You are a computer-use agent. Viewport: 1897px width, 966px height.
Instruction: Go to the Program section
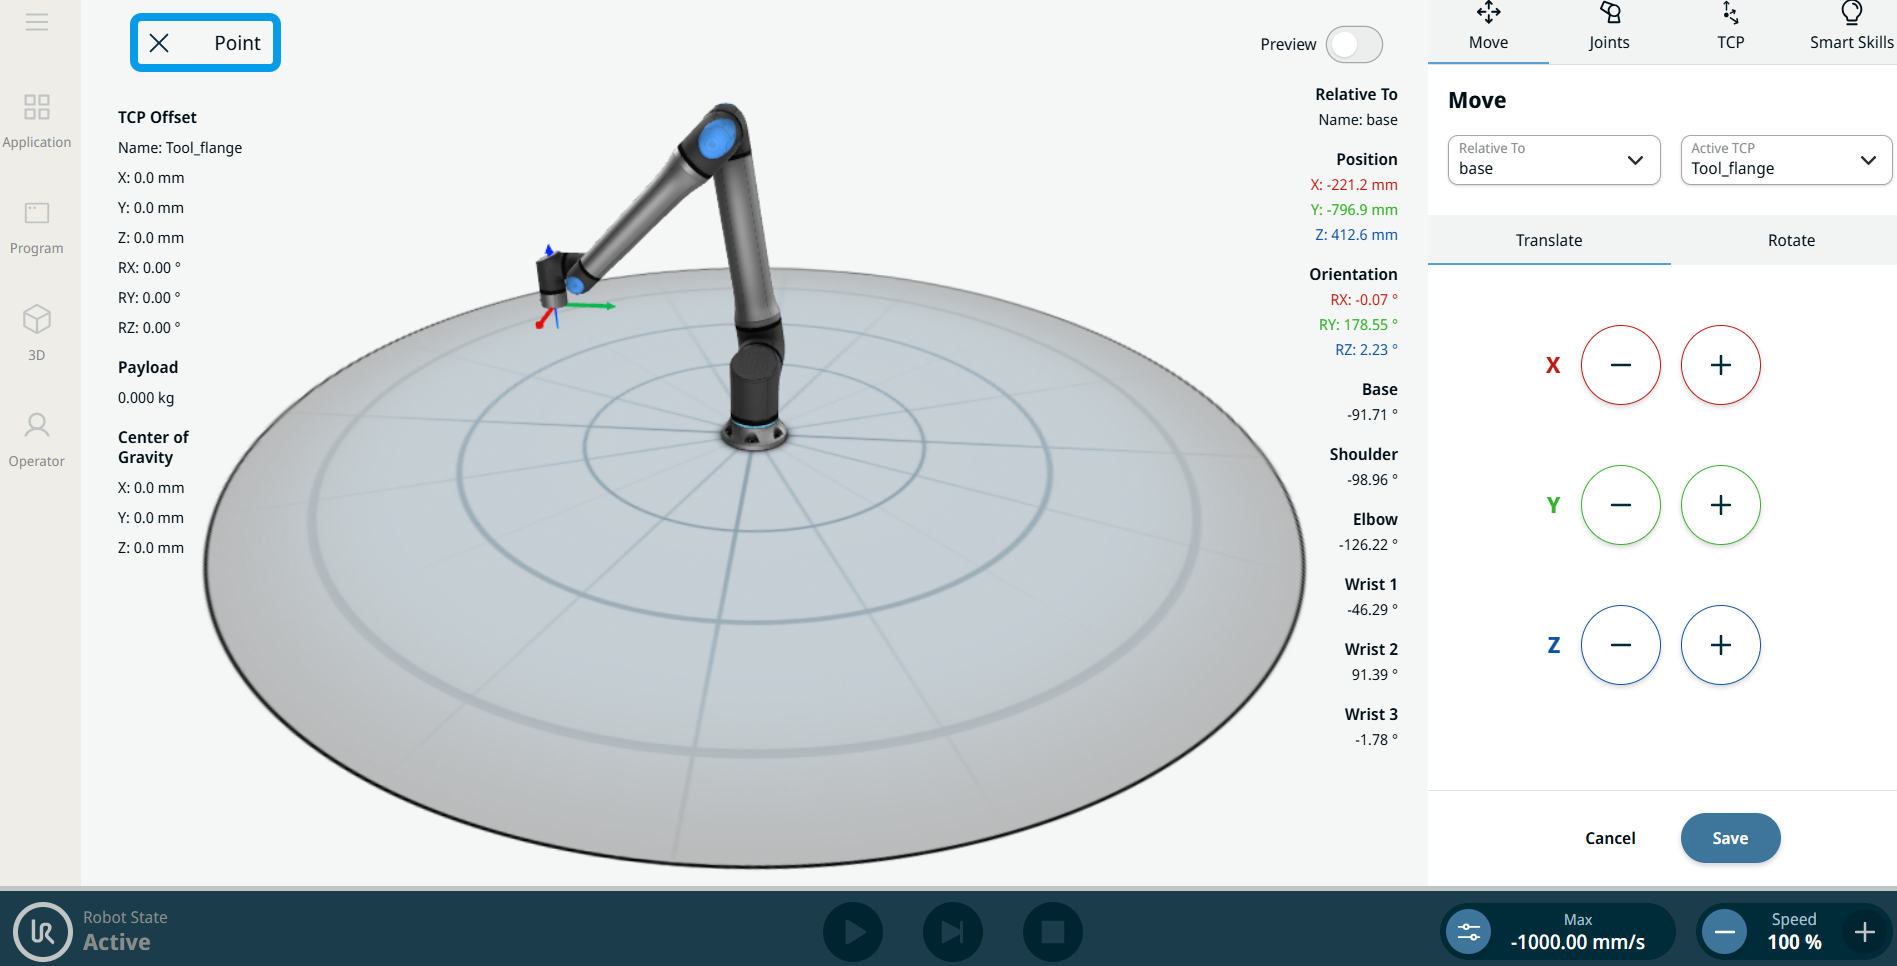pyautogui.click(x=37, y=228)
